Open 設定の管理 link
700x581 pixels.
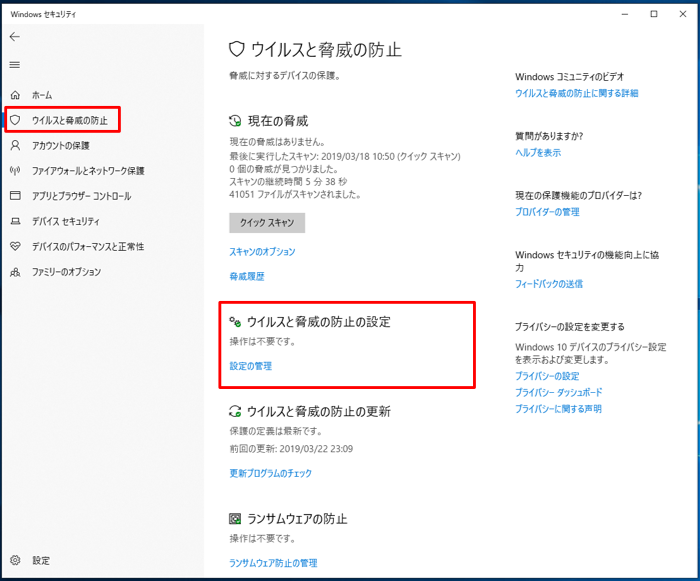coord(250,366)
